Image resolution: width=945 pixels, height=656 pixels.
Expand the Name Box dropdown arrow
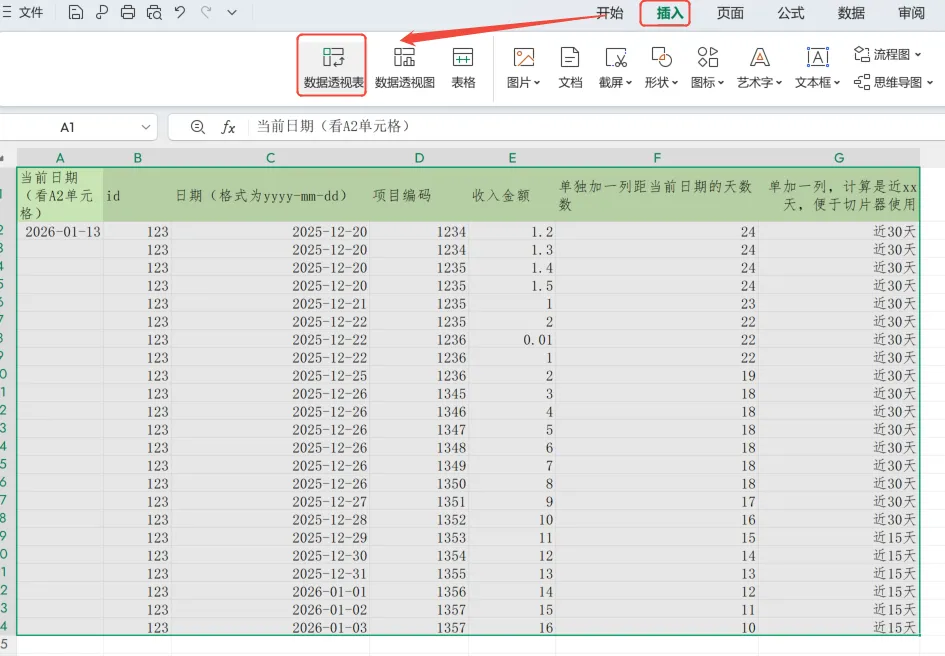[146, 127]
